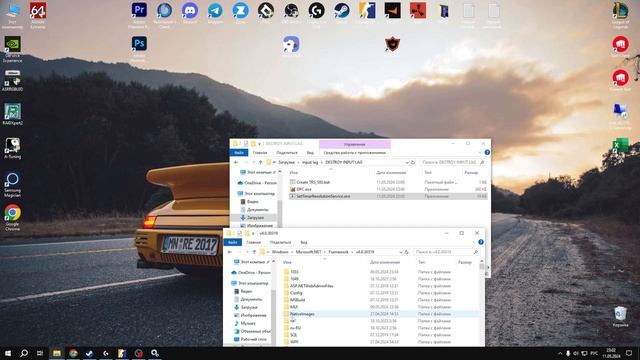Open the Adobe Photoshop desktop icon
Viewport: 640px width, 360px height.
(x=139, y=49)
